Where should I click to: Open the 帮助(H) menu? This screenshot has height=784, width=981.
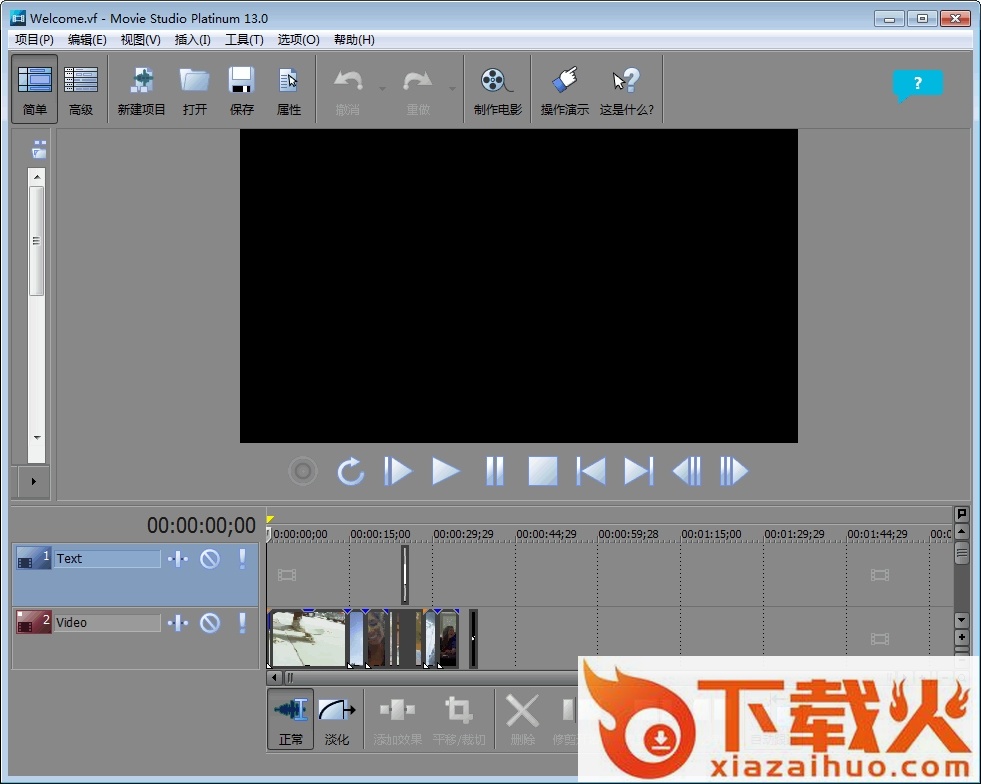tap(354, 39)
